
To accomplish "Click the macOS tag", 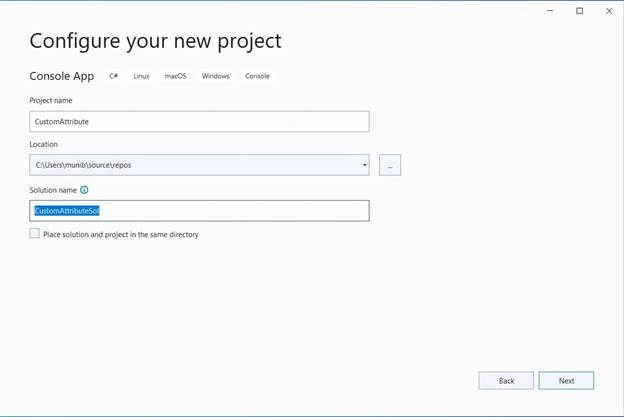I will 176,76.
